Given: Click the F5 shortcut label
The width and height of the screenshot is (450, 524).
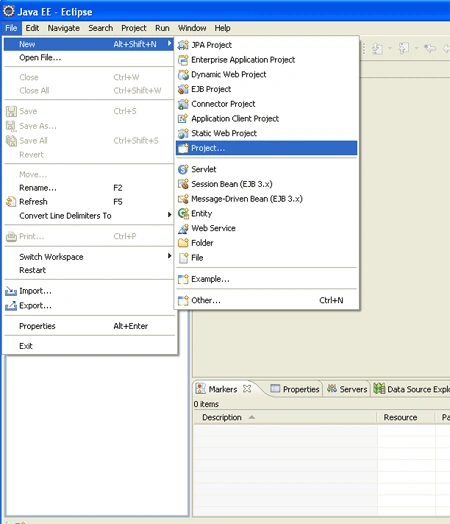Looking at the screenshot, I should (x=118, y=202).
